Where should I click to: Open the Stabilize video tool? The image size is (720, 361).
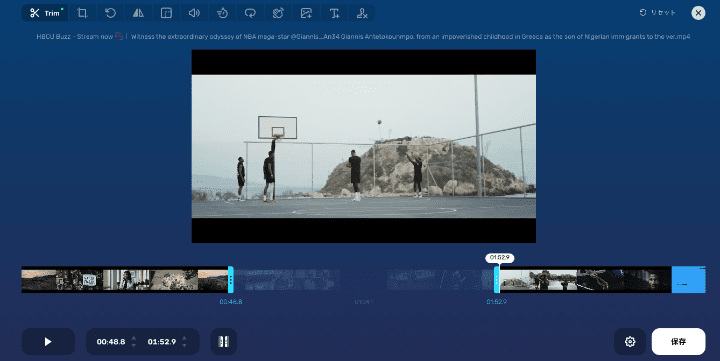pyautogui.click(x=278, y=13)
